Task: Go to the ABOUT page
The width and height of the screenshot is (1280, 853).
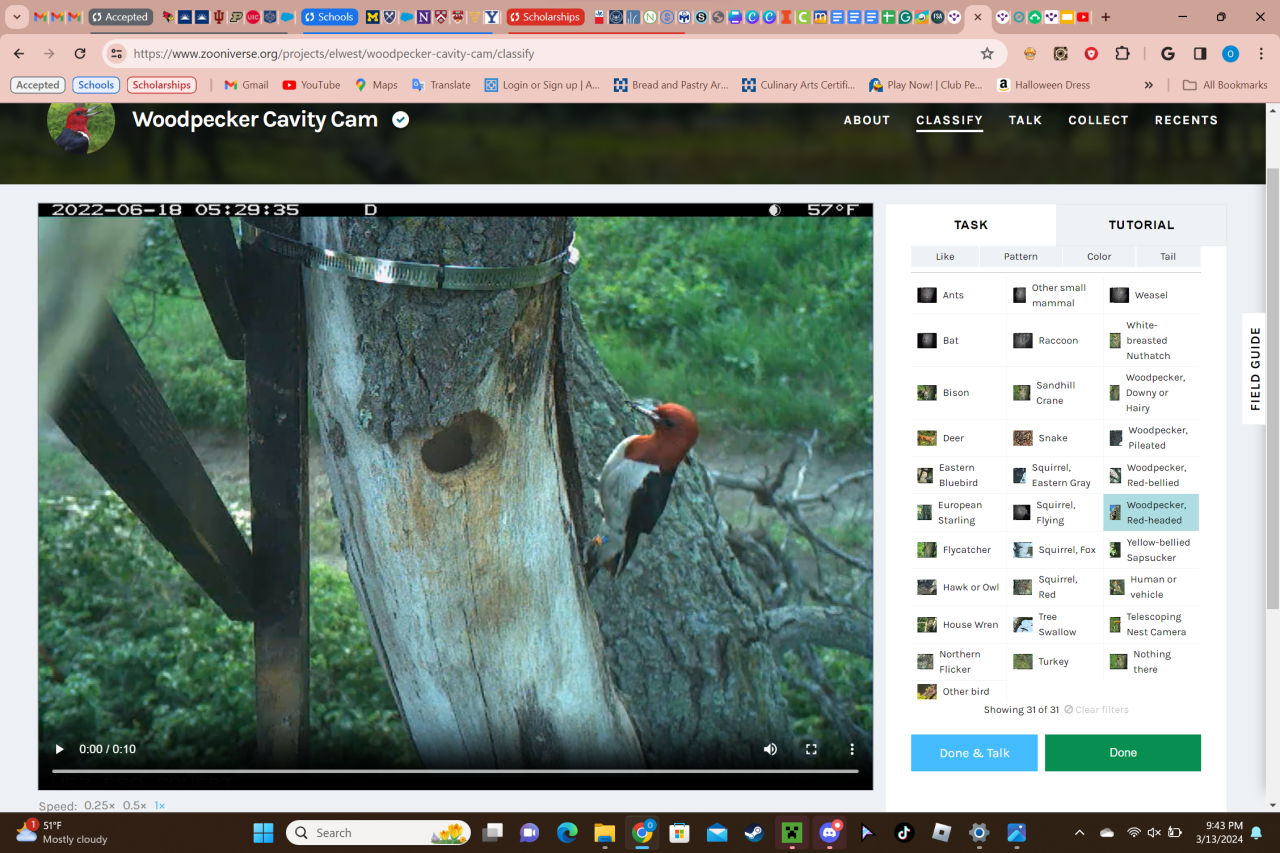Action: pyautogui.click(x=867, y=120)
